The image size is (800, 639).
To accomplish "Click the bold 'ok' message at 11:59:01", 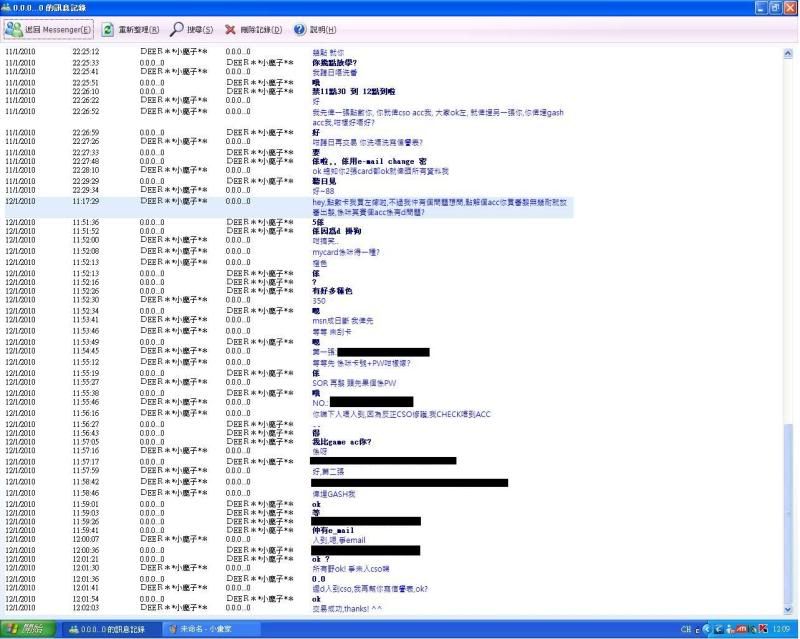I will [x=316, y=505].
